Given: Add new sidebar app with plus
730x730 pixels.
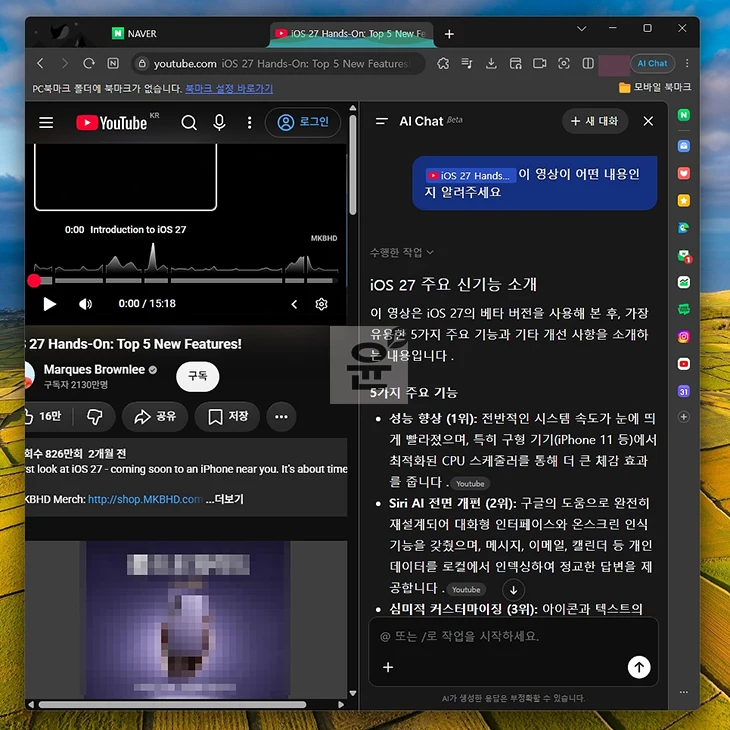Looking at the screenshot, I should (683, 417).
